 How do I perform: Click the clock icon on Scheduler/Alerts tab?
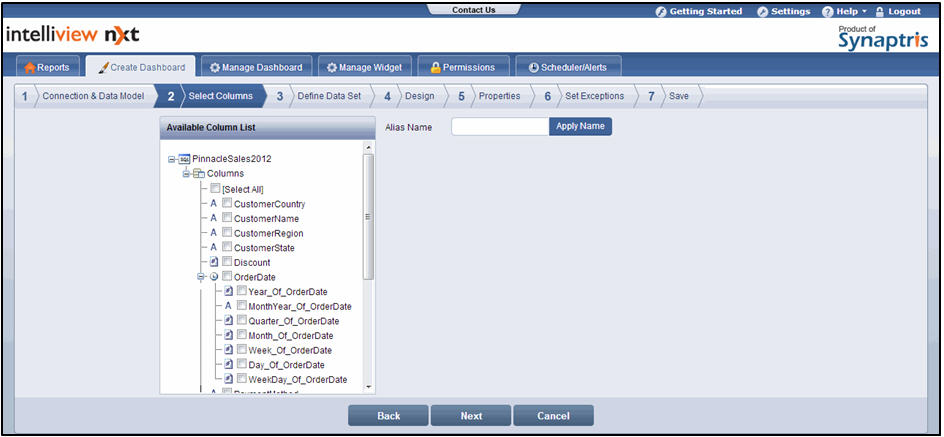point(533,68)
